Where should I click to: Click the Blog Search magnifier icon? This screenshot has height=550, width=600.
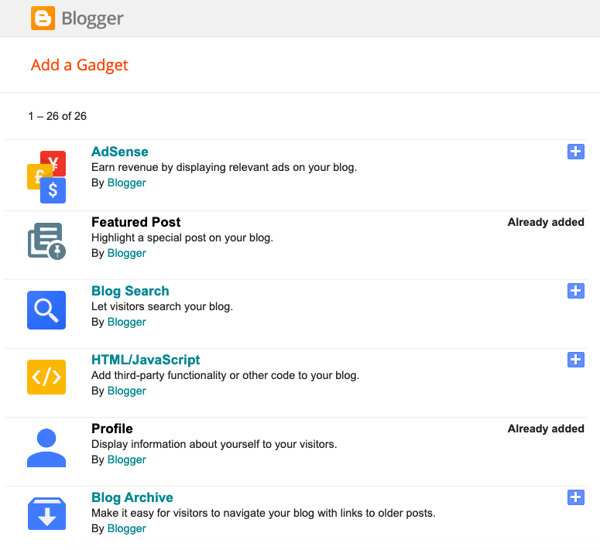click(x=46, y=310)
